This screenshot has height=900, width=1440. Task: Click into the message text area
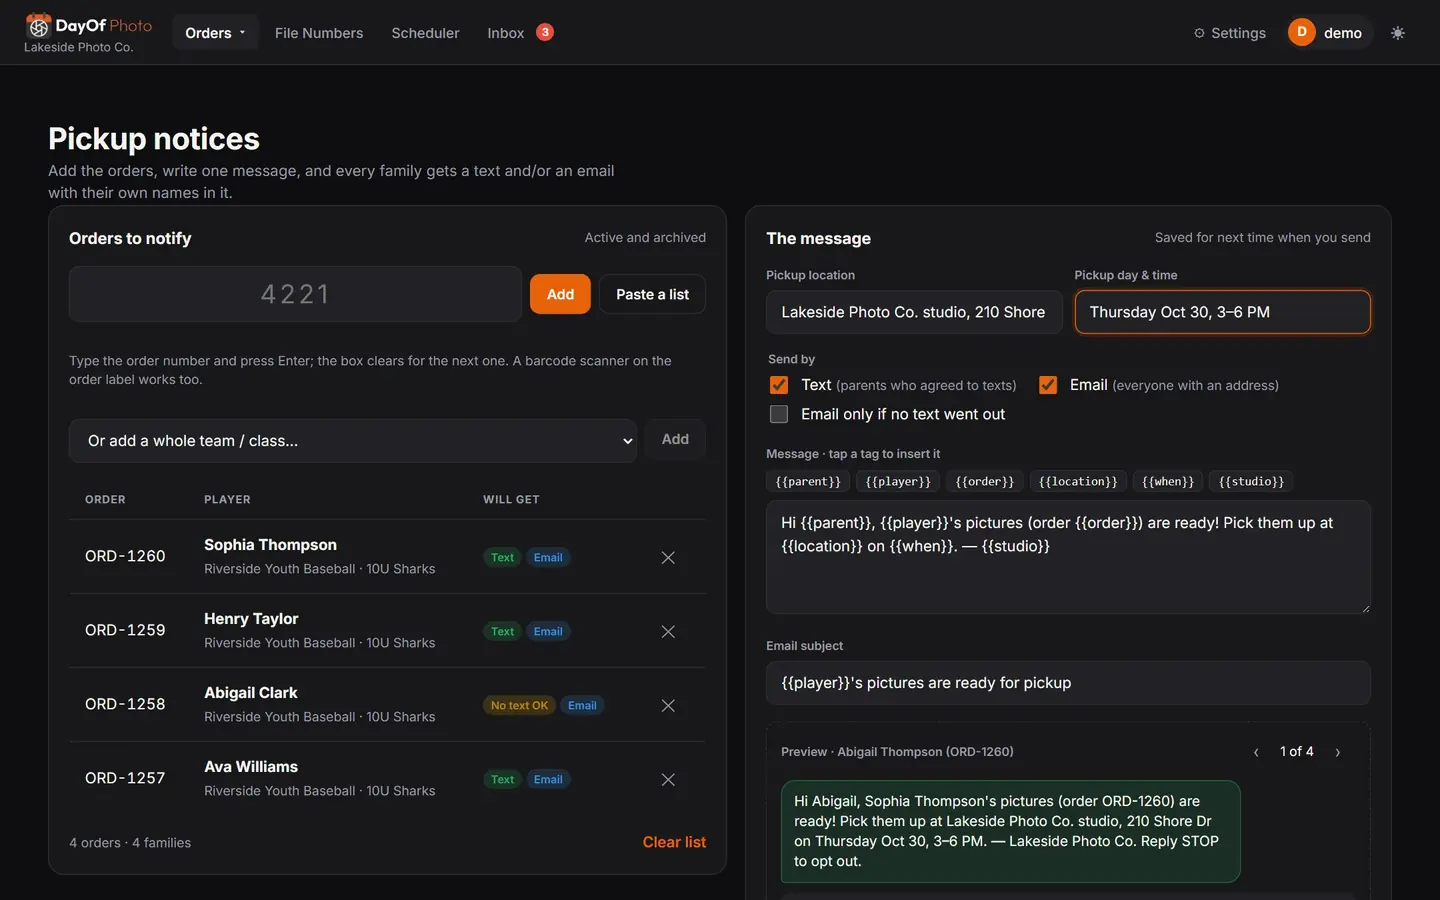pos(1068,557)
